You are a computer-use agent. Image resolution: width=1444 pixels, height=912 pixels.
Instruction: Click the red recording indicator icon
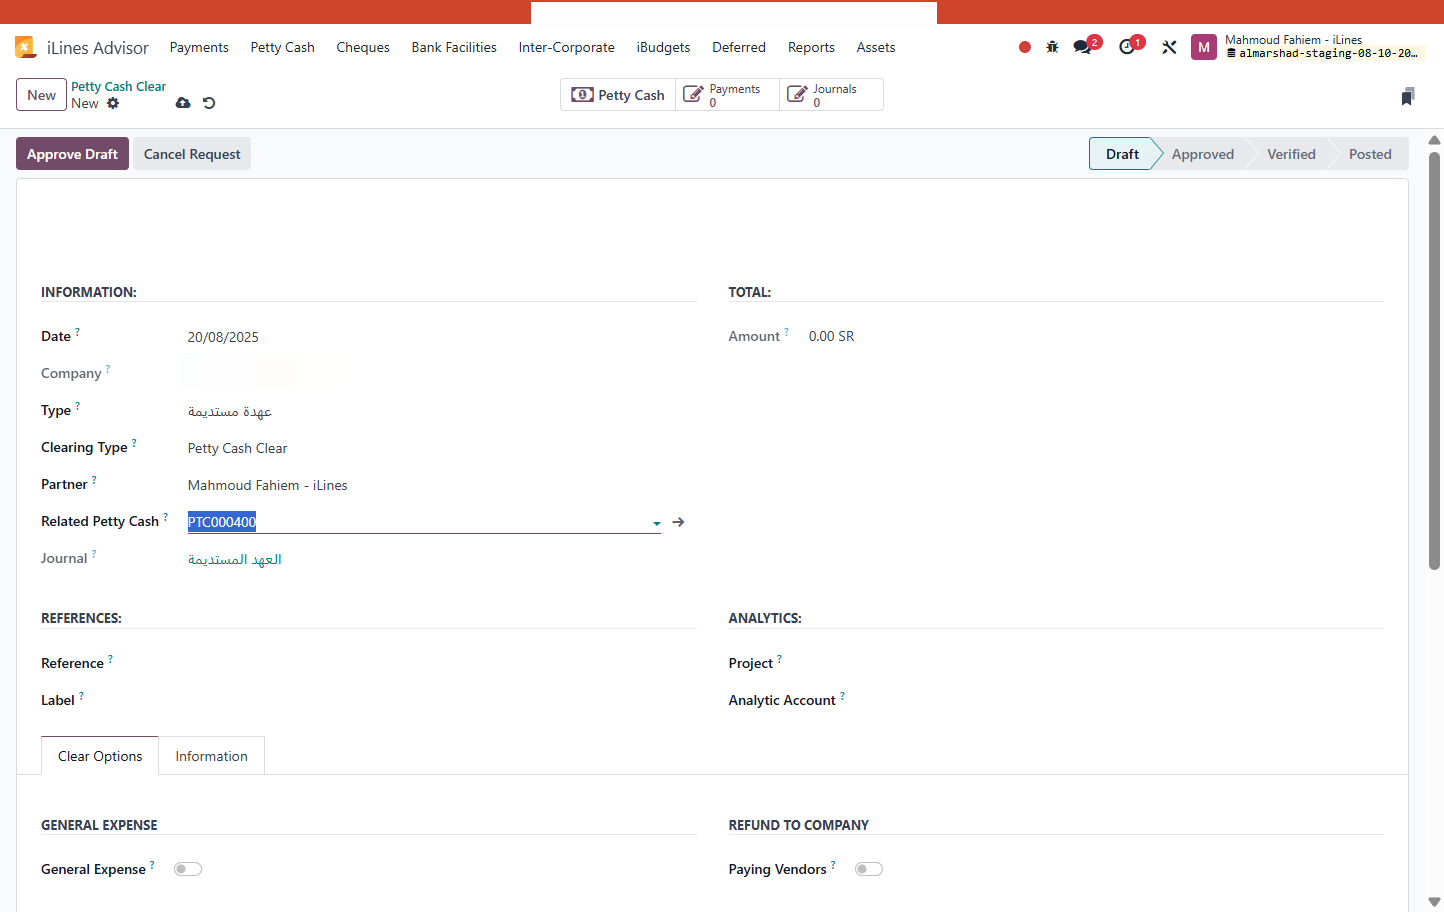[1025, 47]
